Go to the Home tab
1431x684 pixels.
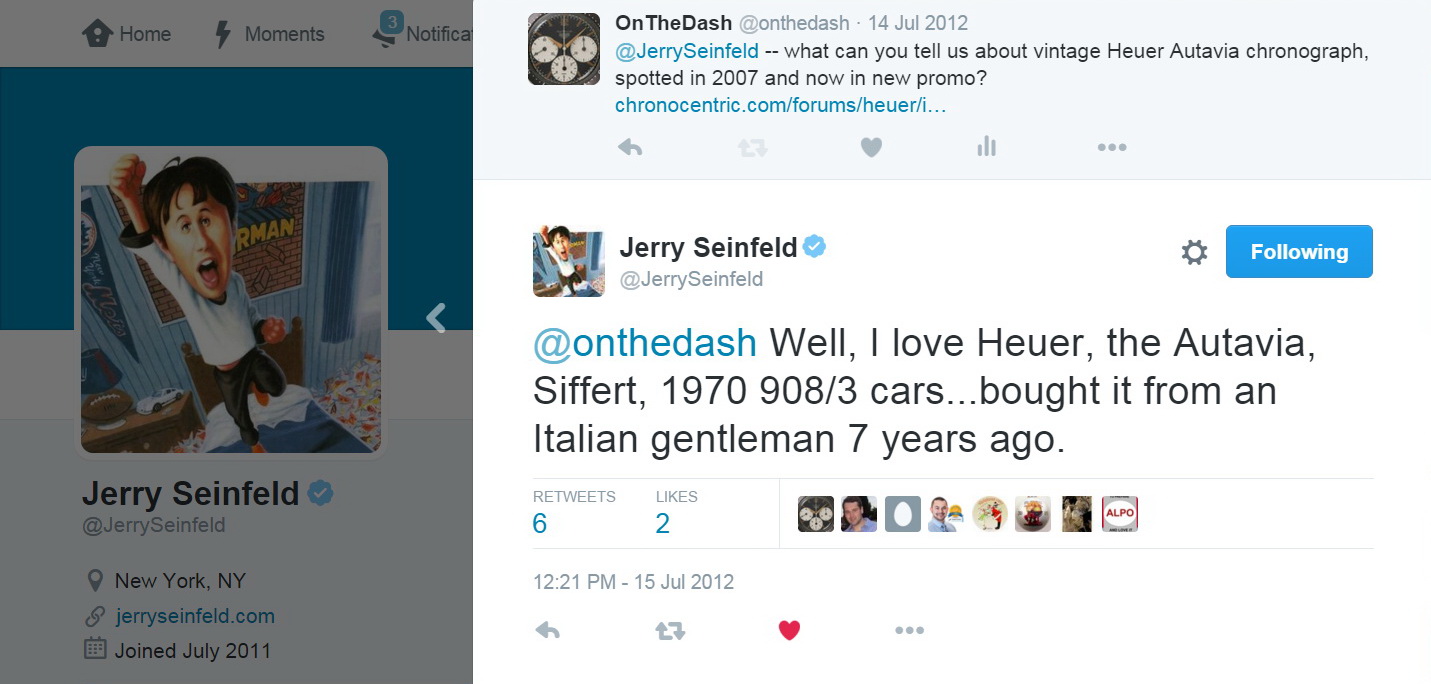click(x=127, y=34)
